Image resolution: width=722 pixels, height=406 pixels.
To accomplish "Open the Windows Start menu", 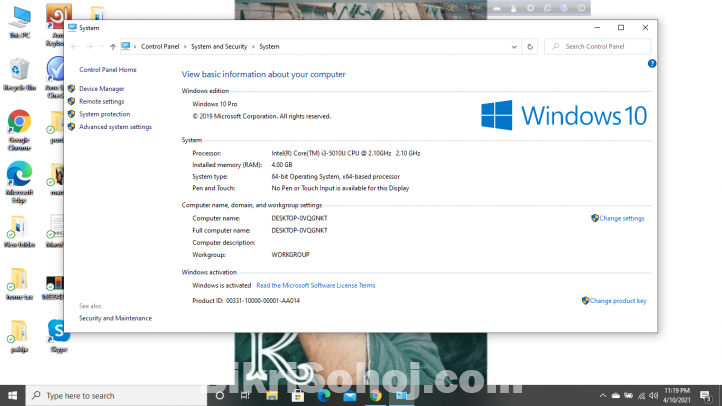I will [12, 395].
